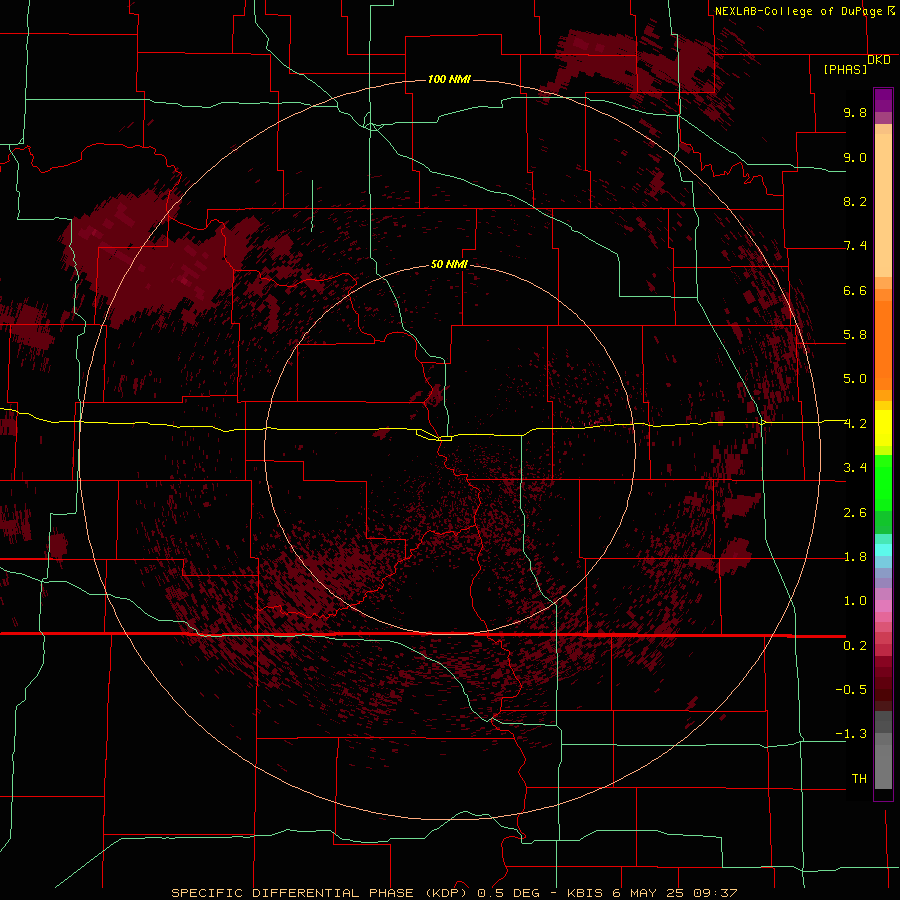Screen dimensions: 900x900
Task: Click the 50 NMI range ring label
Action: [x=449, y=264]
